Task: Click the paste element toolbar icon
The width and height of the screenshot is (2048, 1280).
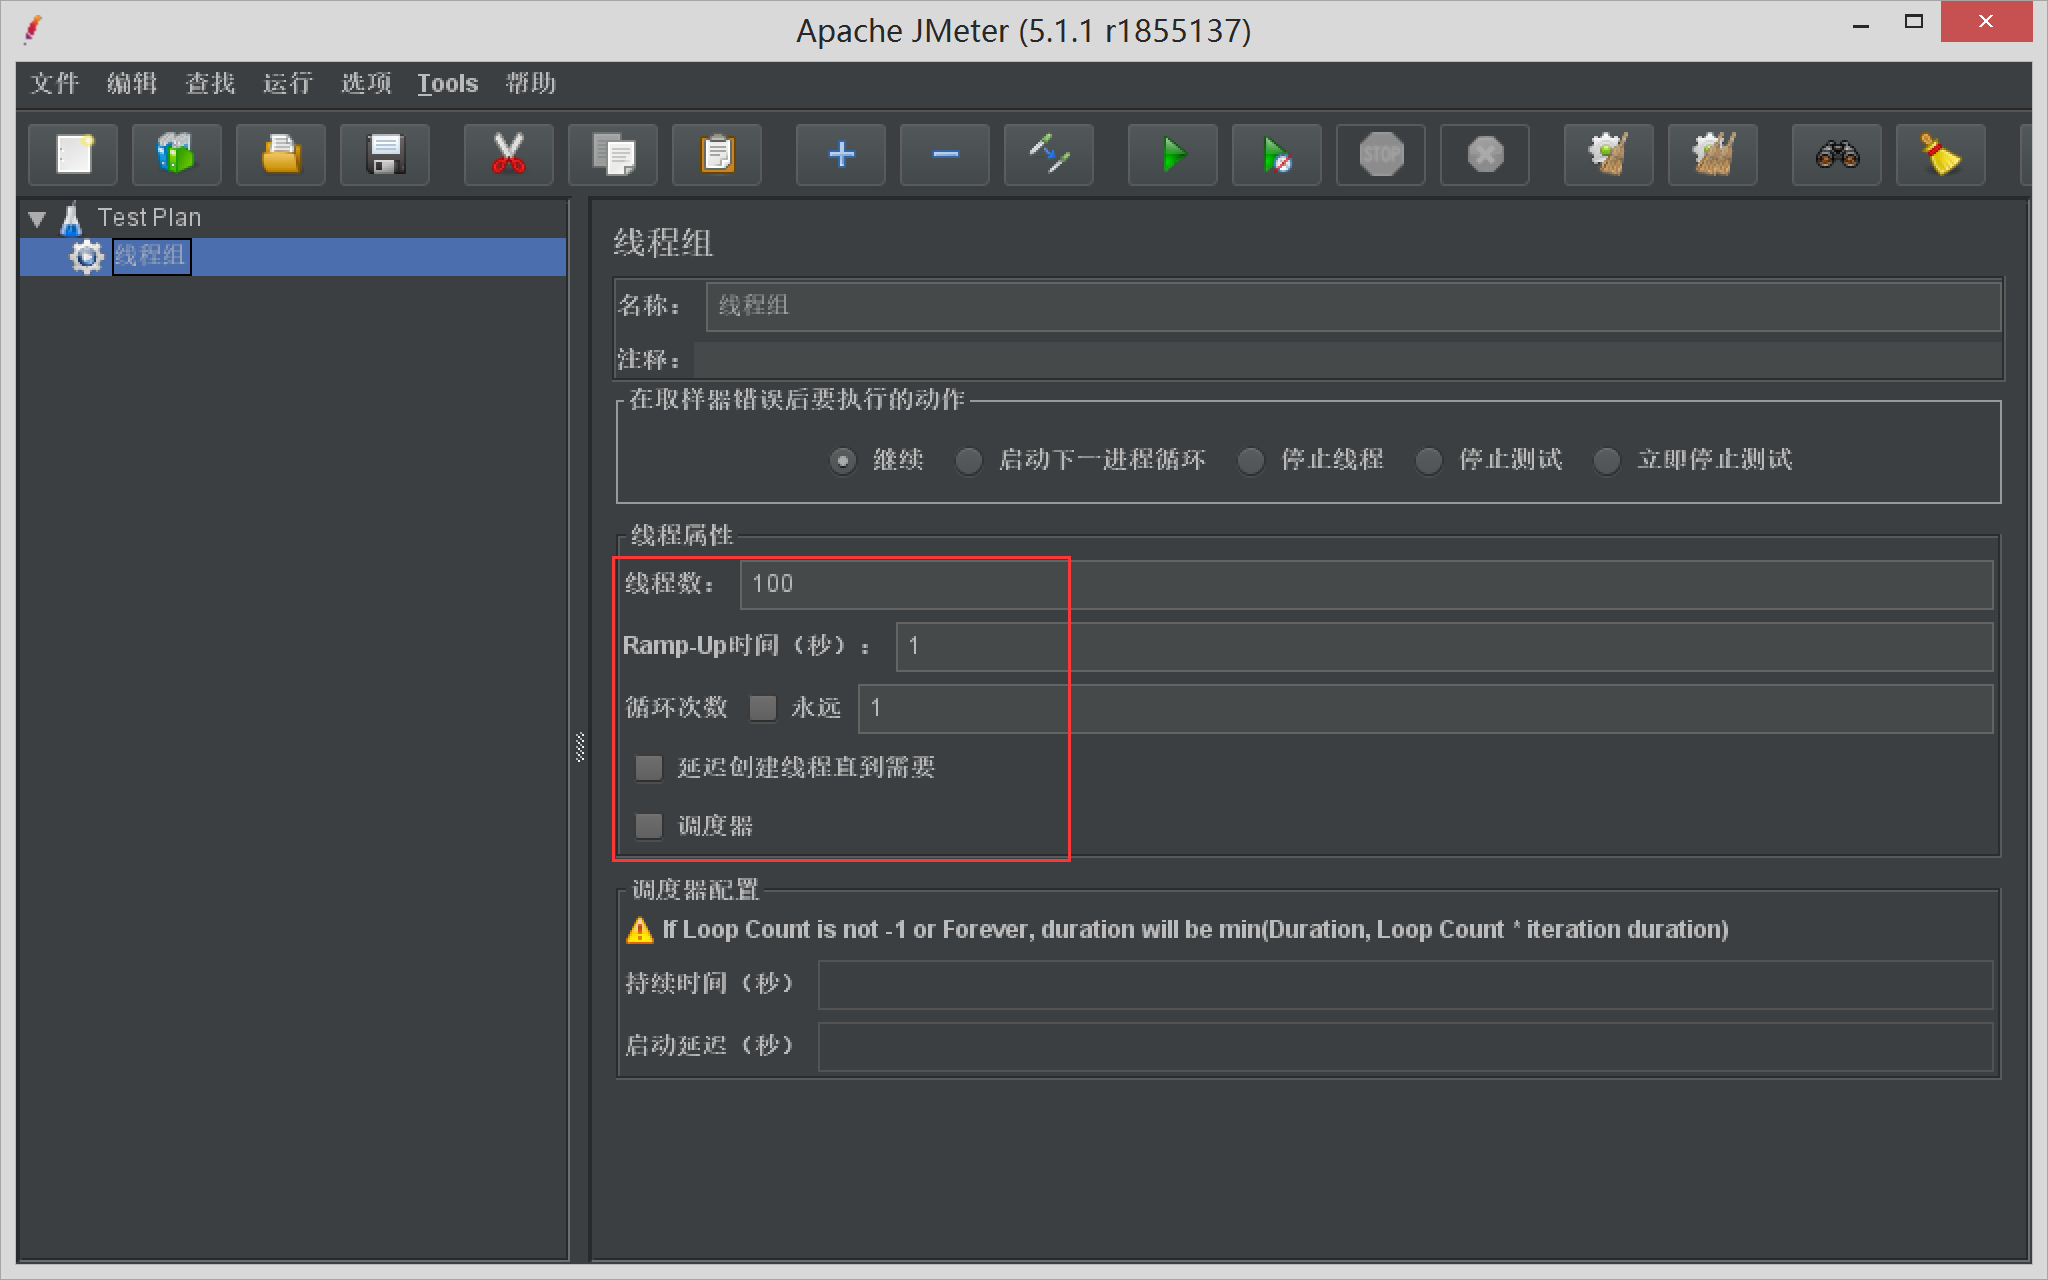Action: [717, 155]
